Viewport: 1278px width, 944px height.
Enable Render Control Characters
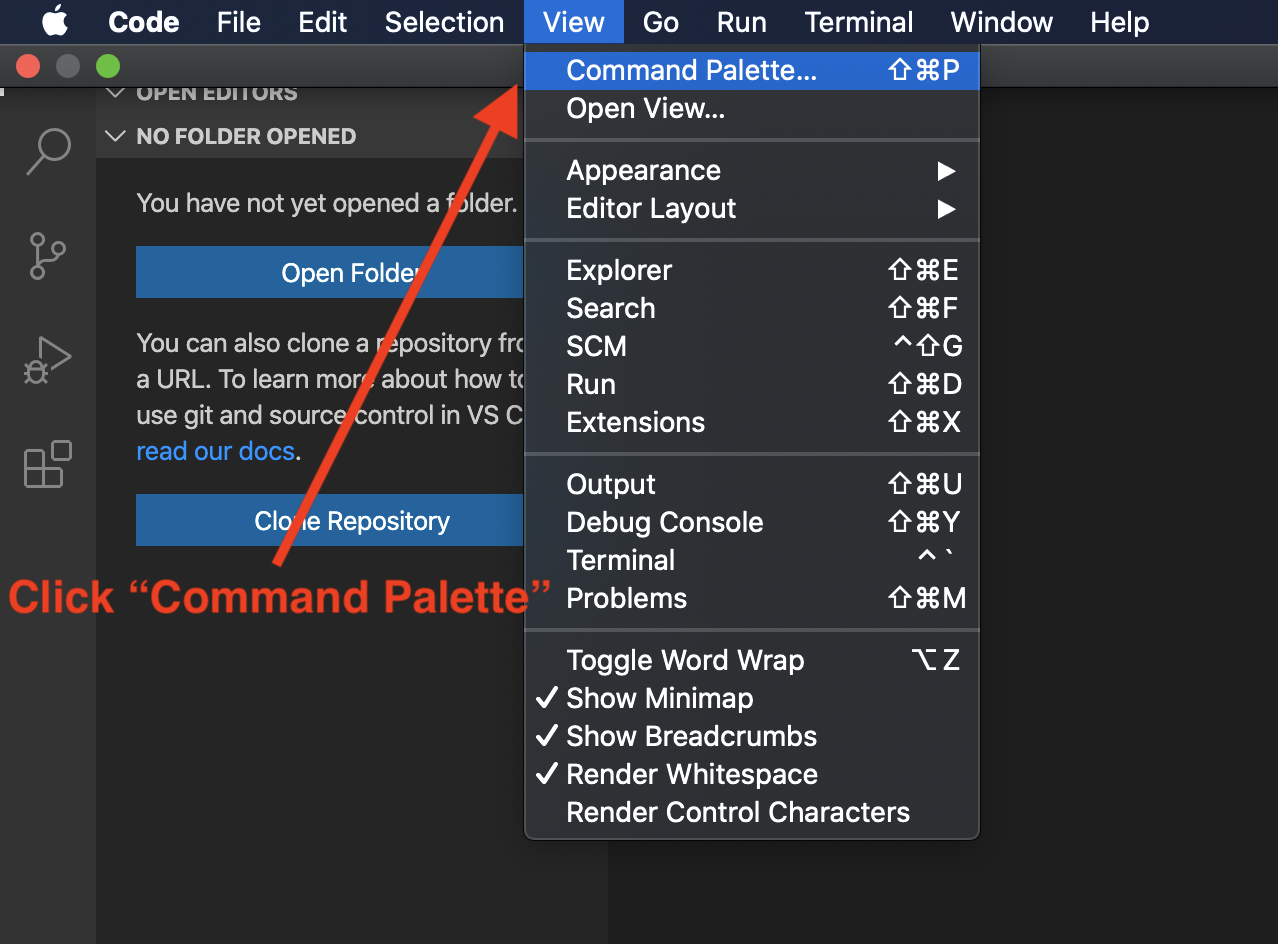click(737, 812)
